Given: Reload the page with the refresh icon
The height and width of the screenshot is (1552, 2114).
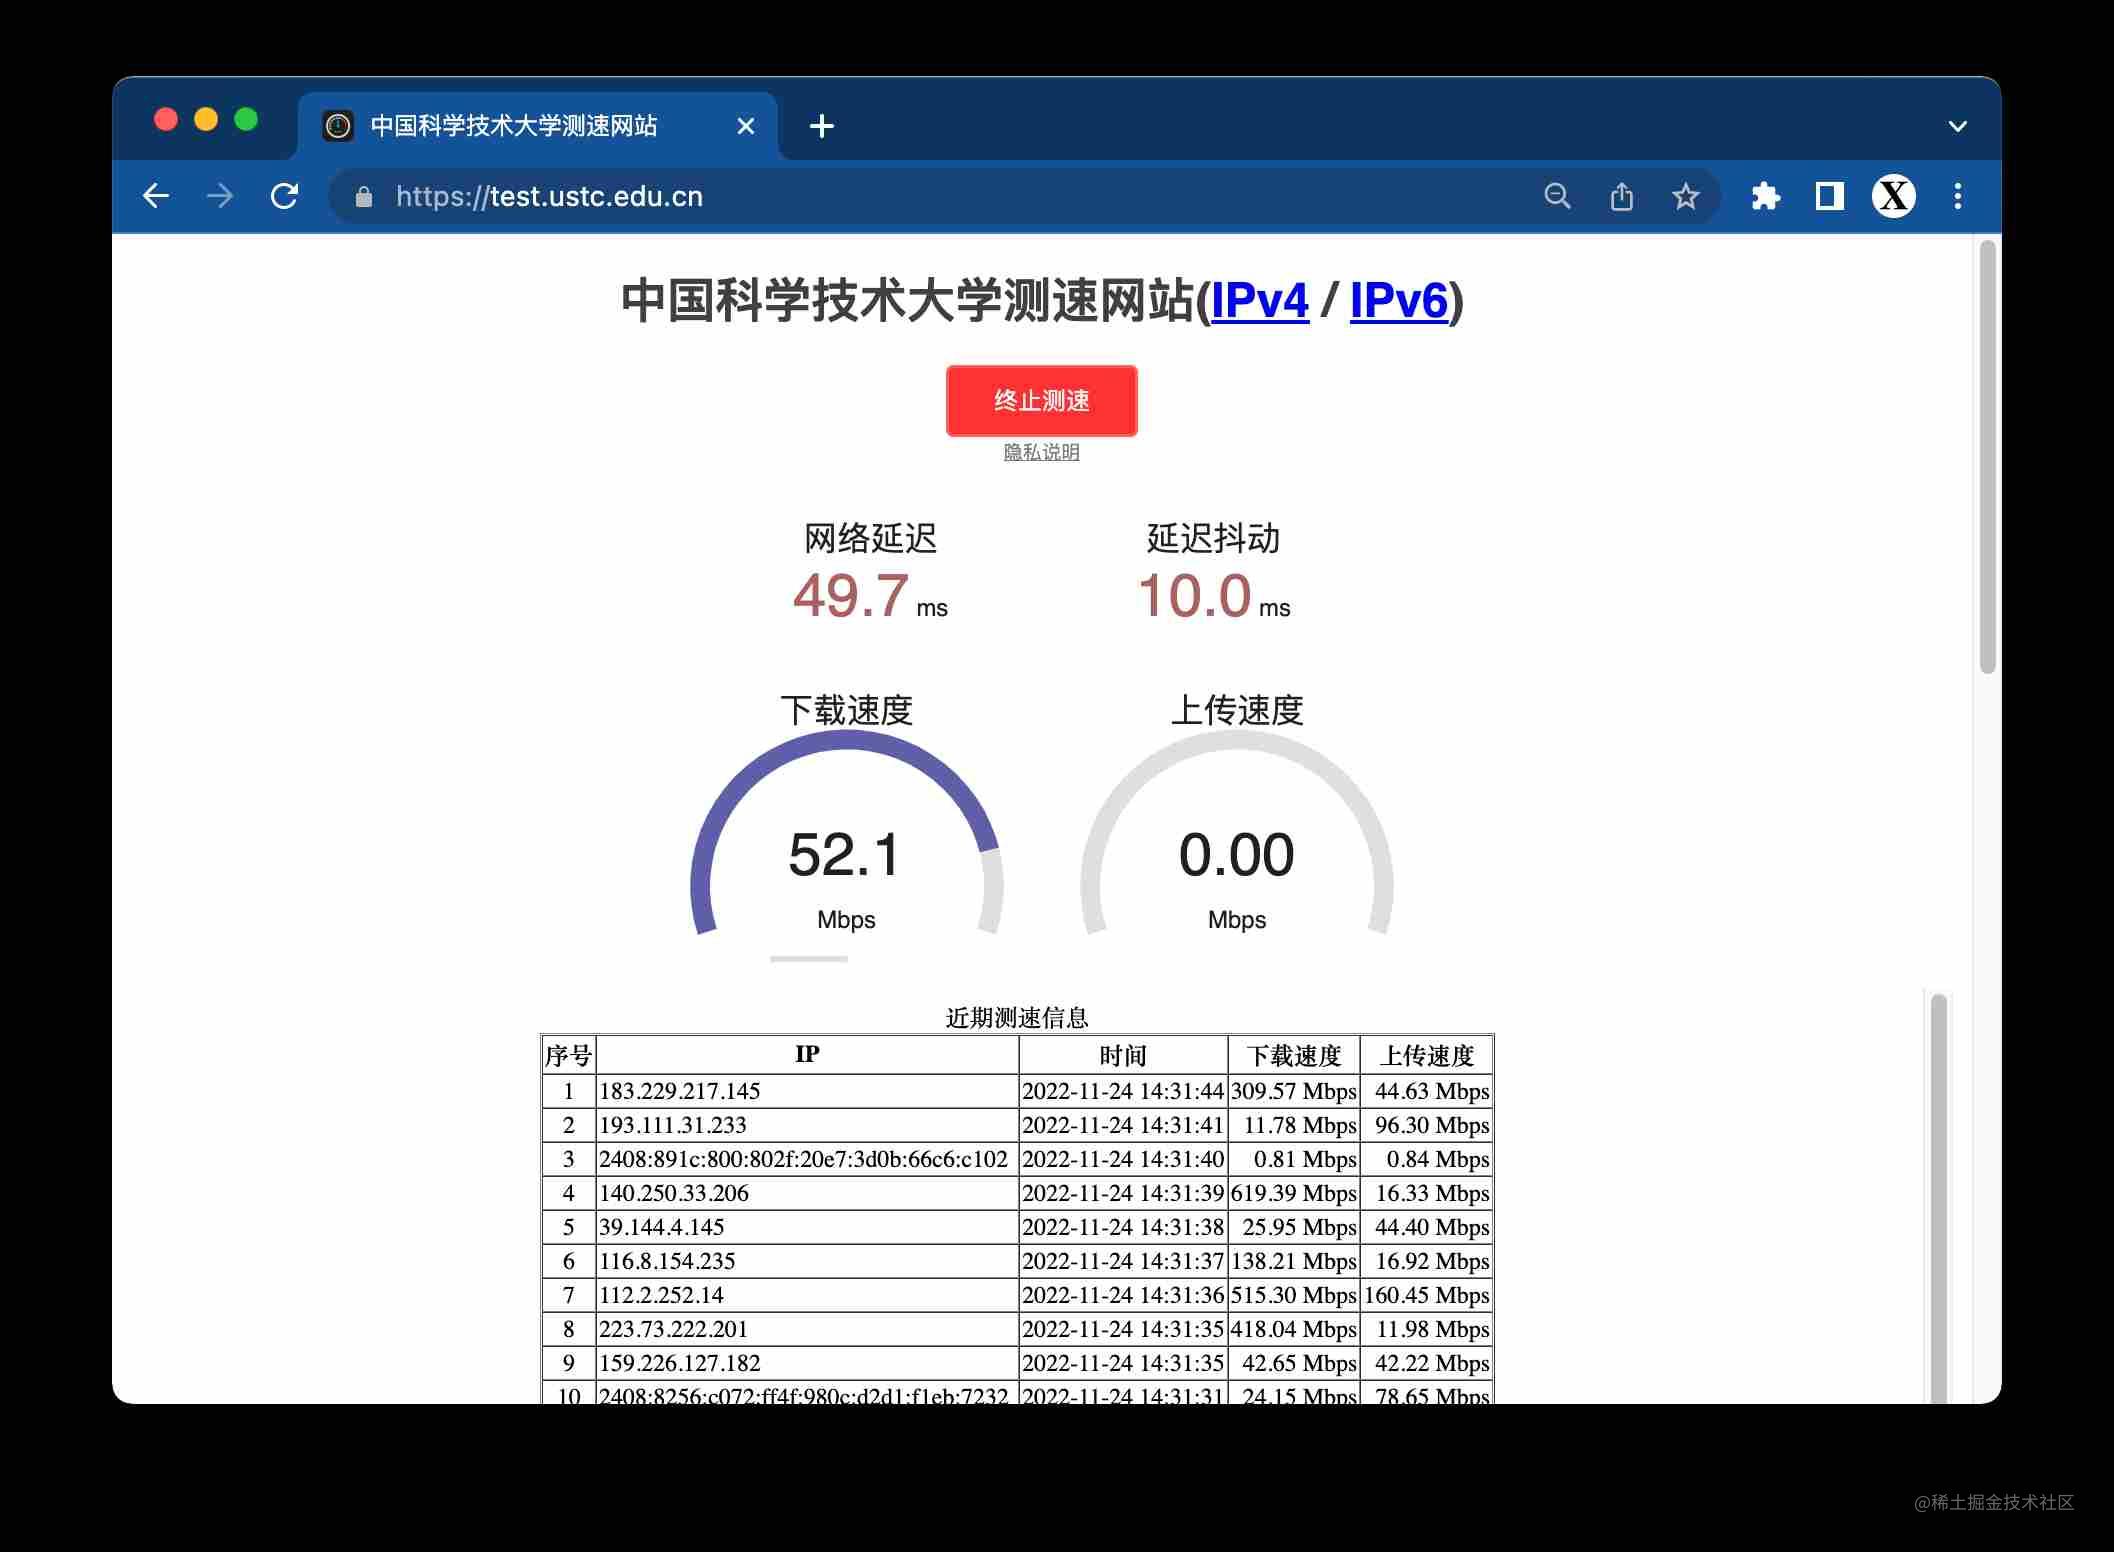Looking at the screenshot, I should [x=285, y=196].
